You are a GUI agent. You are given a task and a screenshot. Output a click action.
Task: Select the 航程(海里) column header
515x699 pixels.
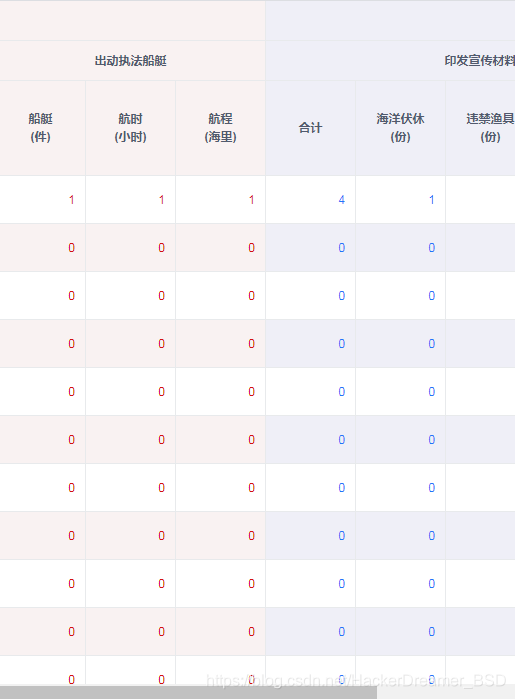point(220,127)
